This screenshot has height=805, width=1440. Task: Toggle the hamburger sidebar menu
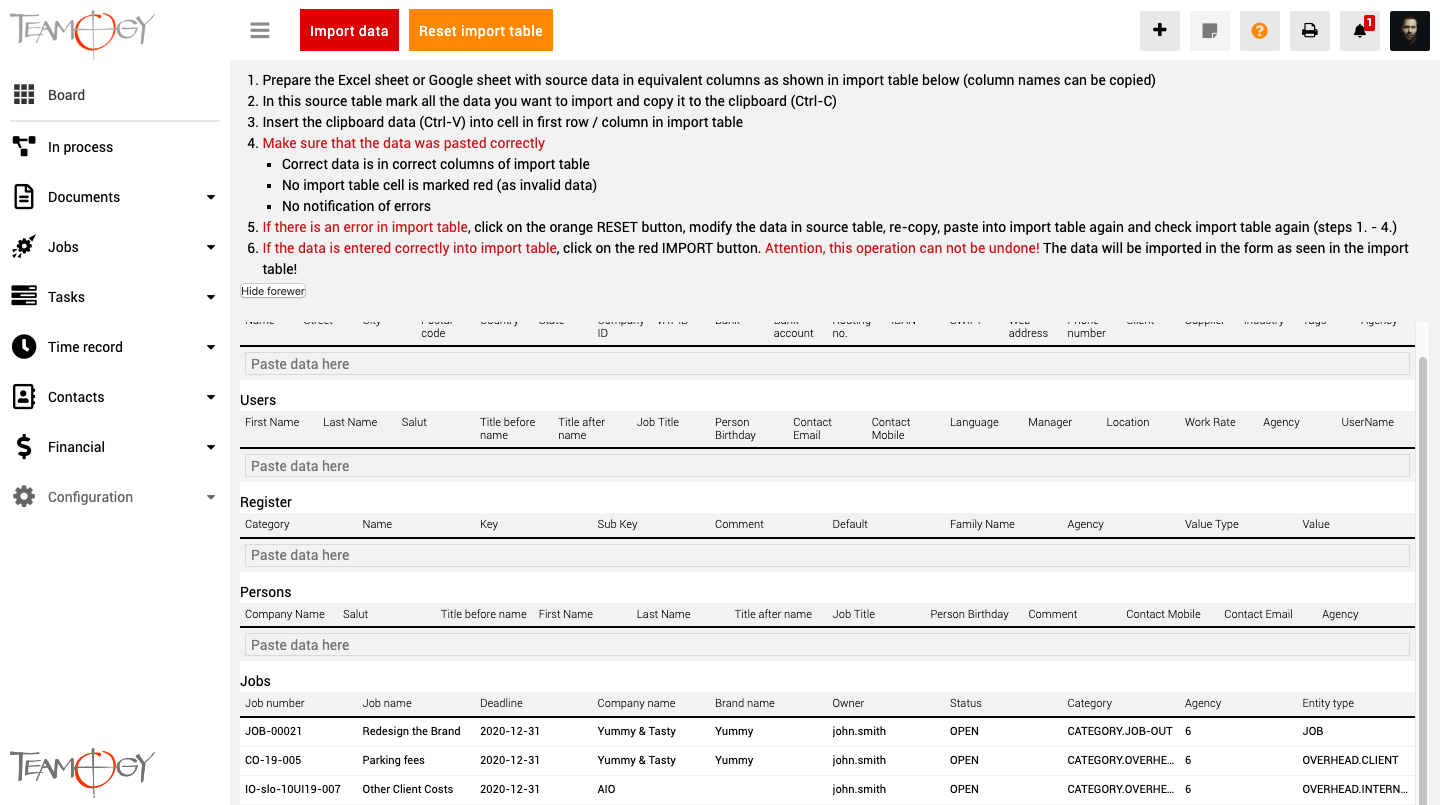tap(260, 30)
